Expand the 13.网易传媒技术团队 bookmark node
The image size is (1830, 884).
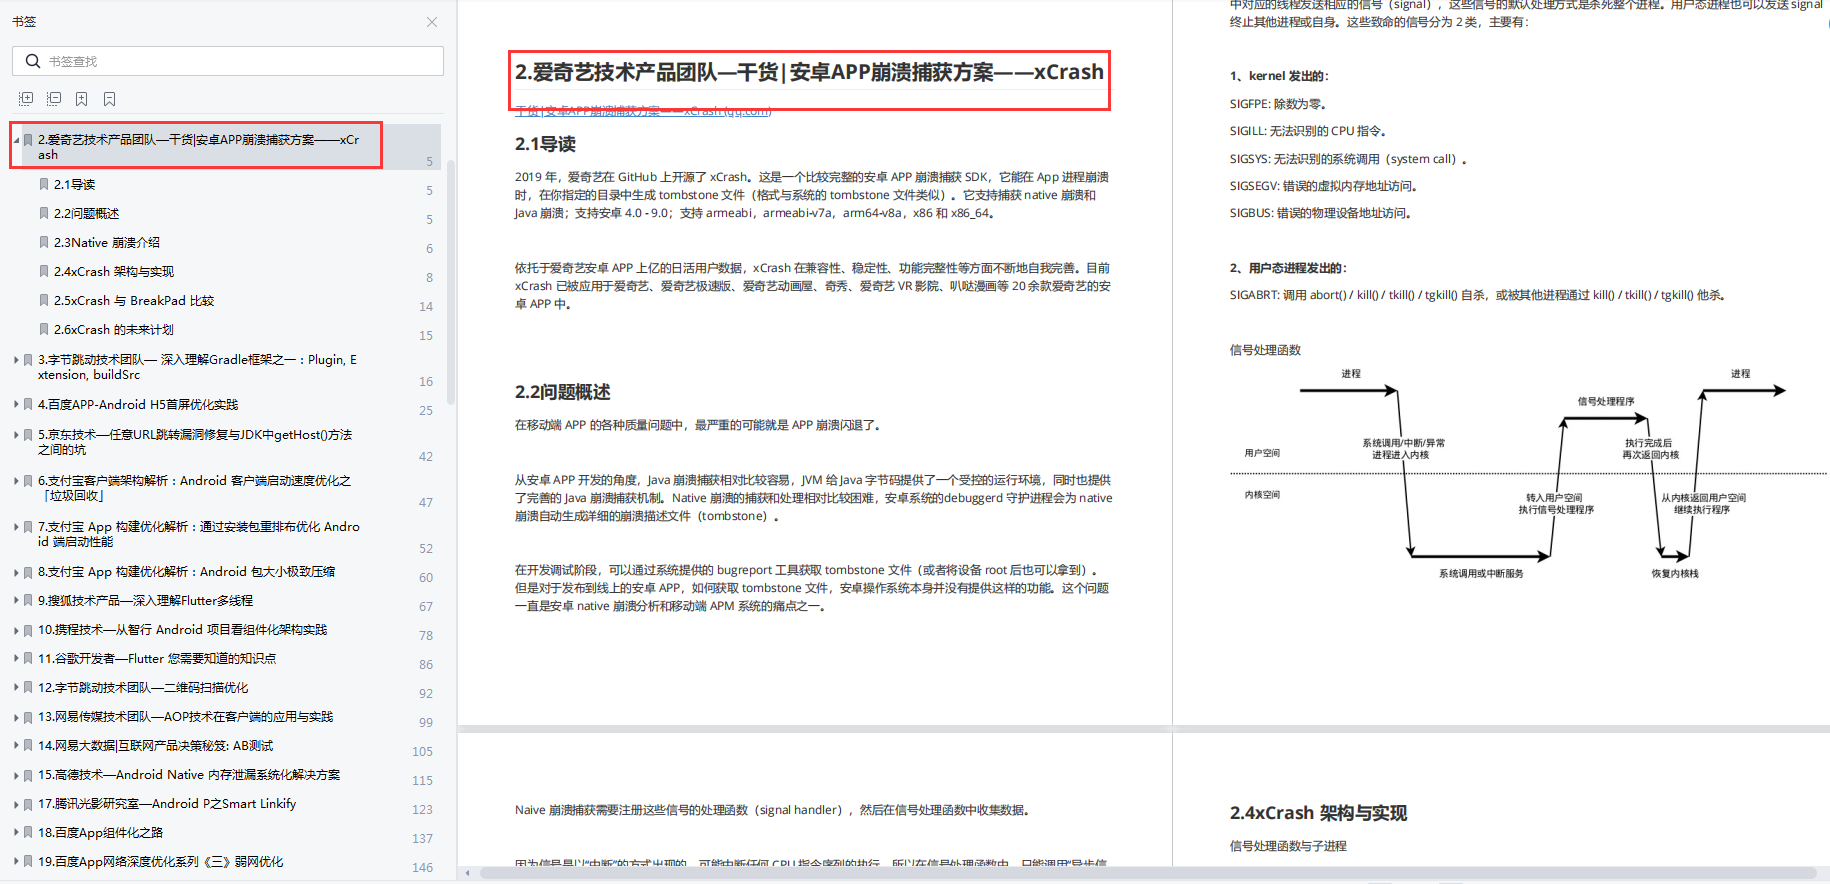[16, 716]
